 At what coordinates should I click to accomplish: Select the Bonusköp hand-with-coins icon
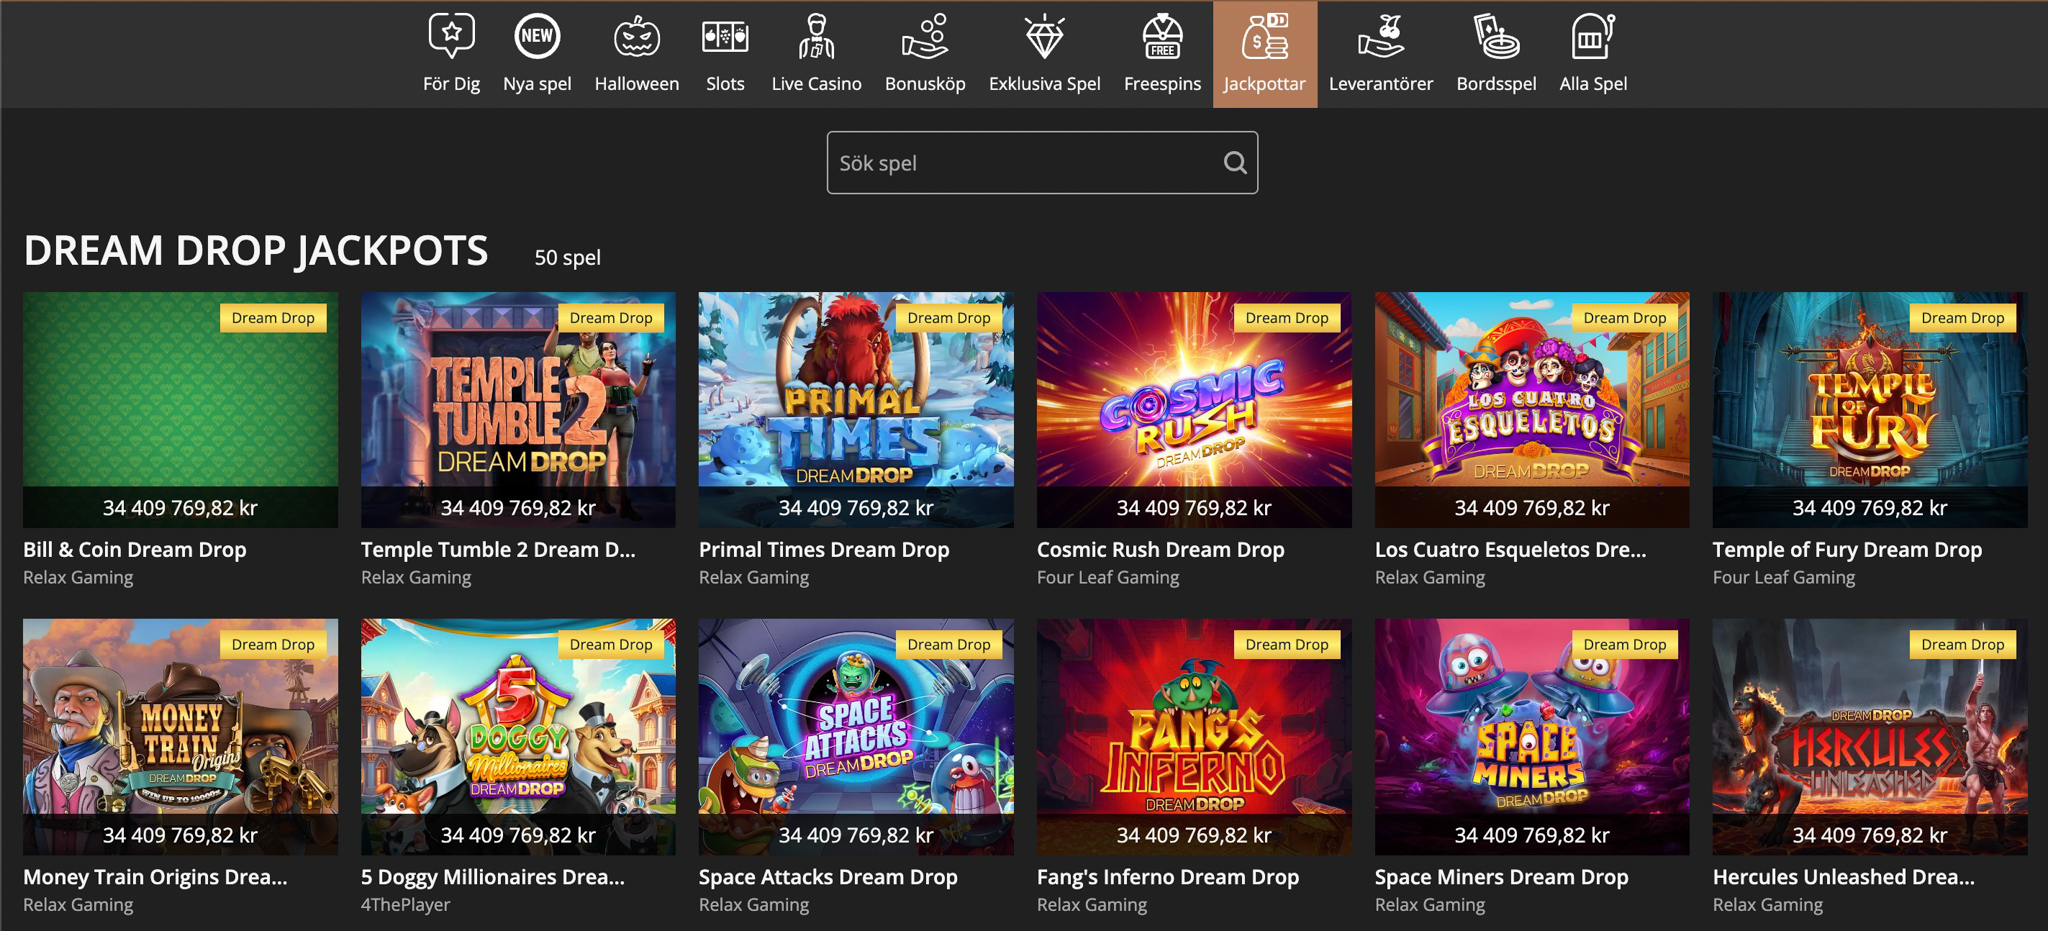(925, 36)
